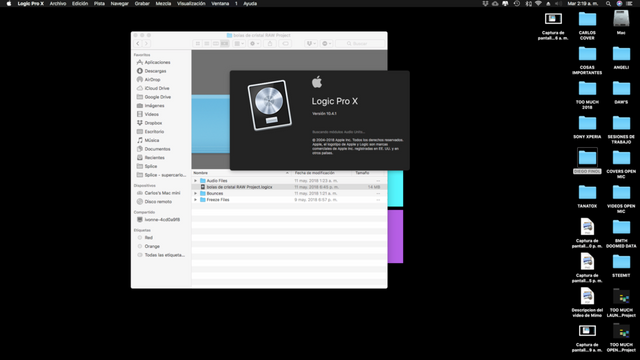
Task: Select AirDrop in Finder sidebar
Action: tap(152, 80)
